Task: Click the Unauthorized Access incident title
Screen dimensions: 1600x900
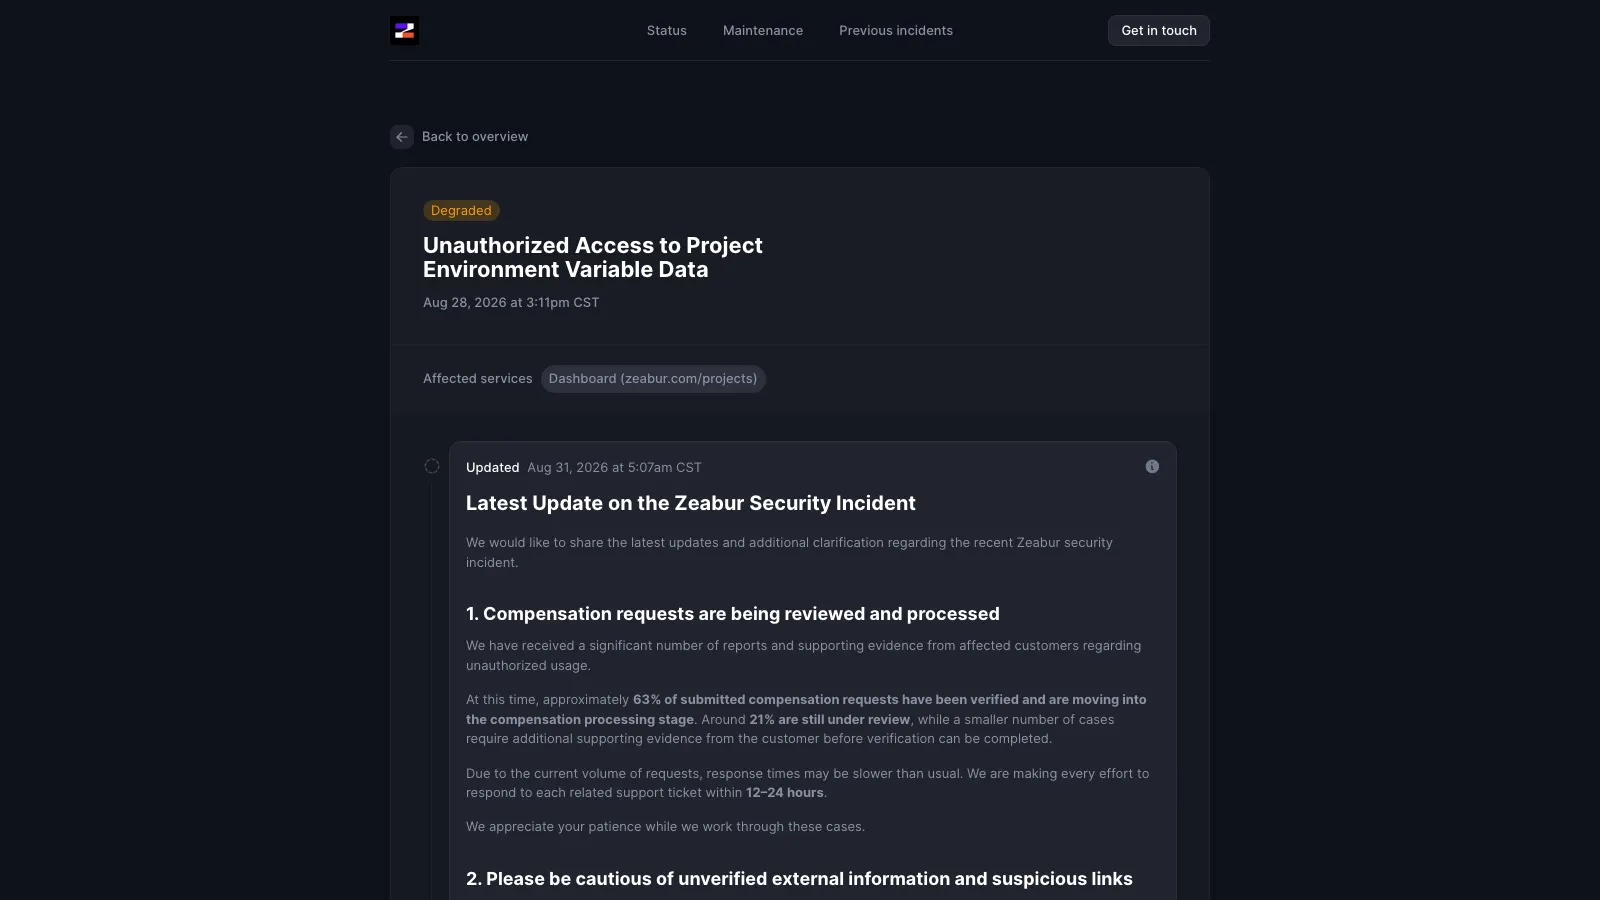Action: click(593, 258)
